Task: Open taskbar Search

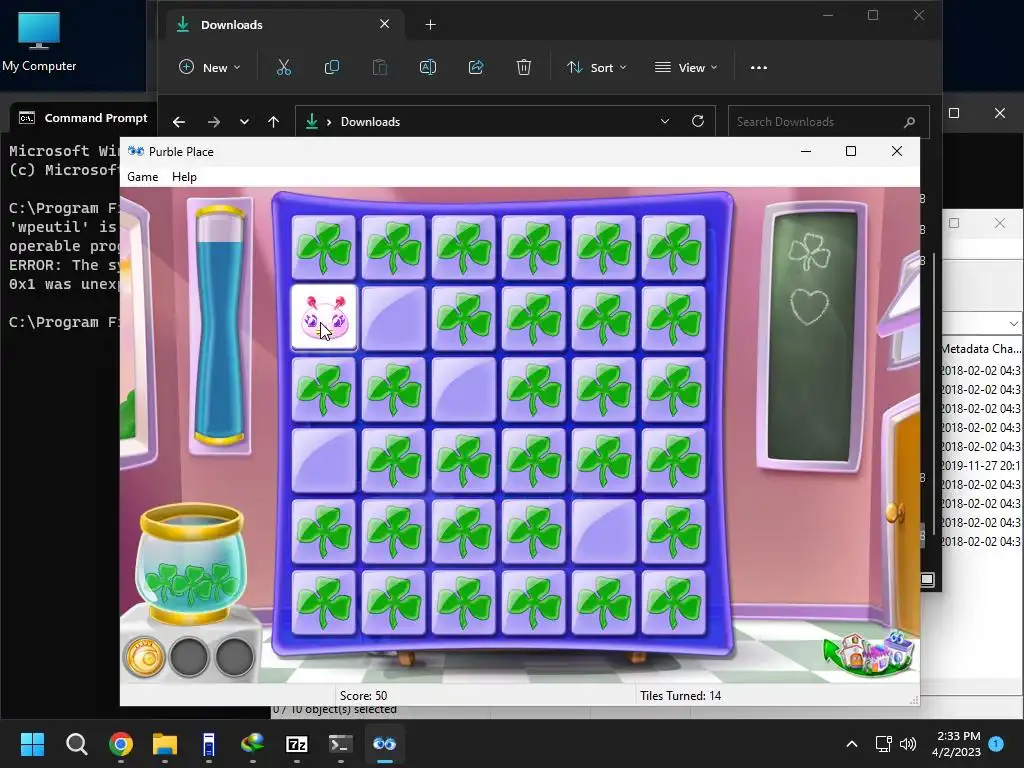Action: (76, 744)
